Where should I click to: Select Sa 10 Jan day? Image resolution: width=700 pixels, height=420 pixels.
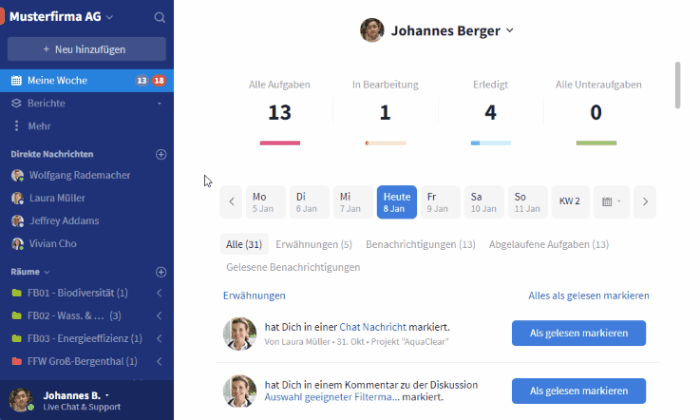click(484, 202)
